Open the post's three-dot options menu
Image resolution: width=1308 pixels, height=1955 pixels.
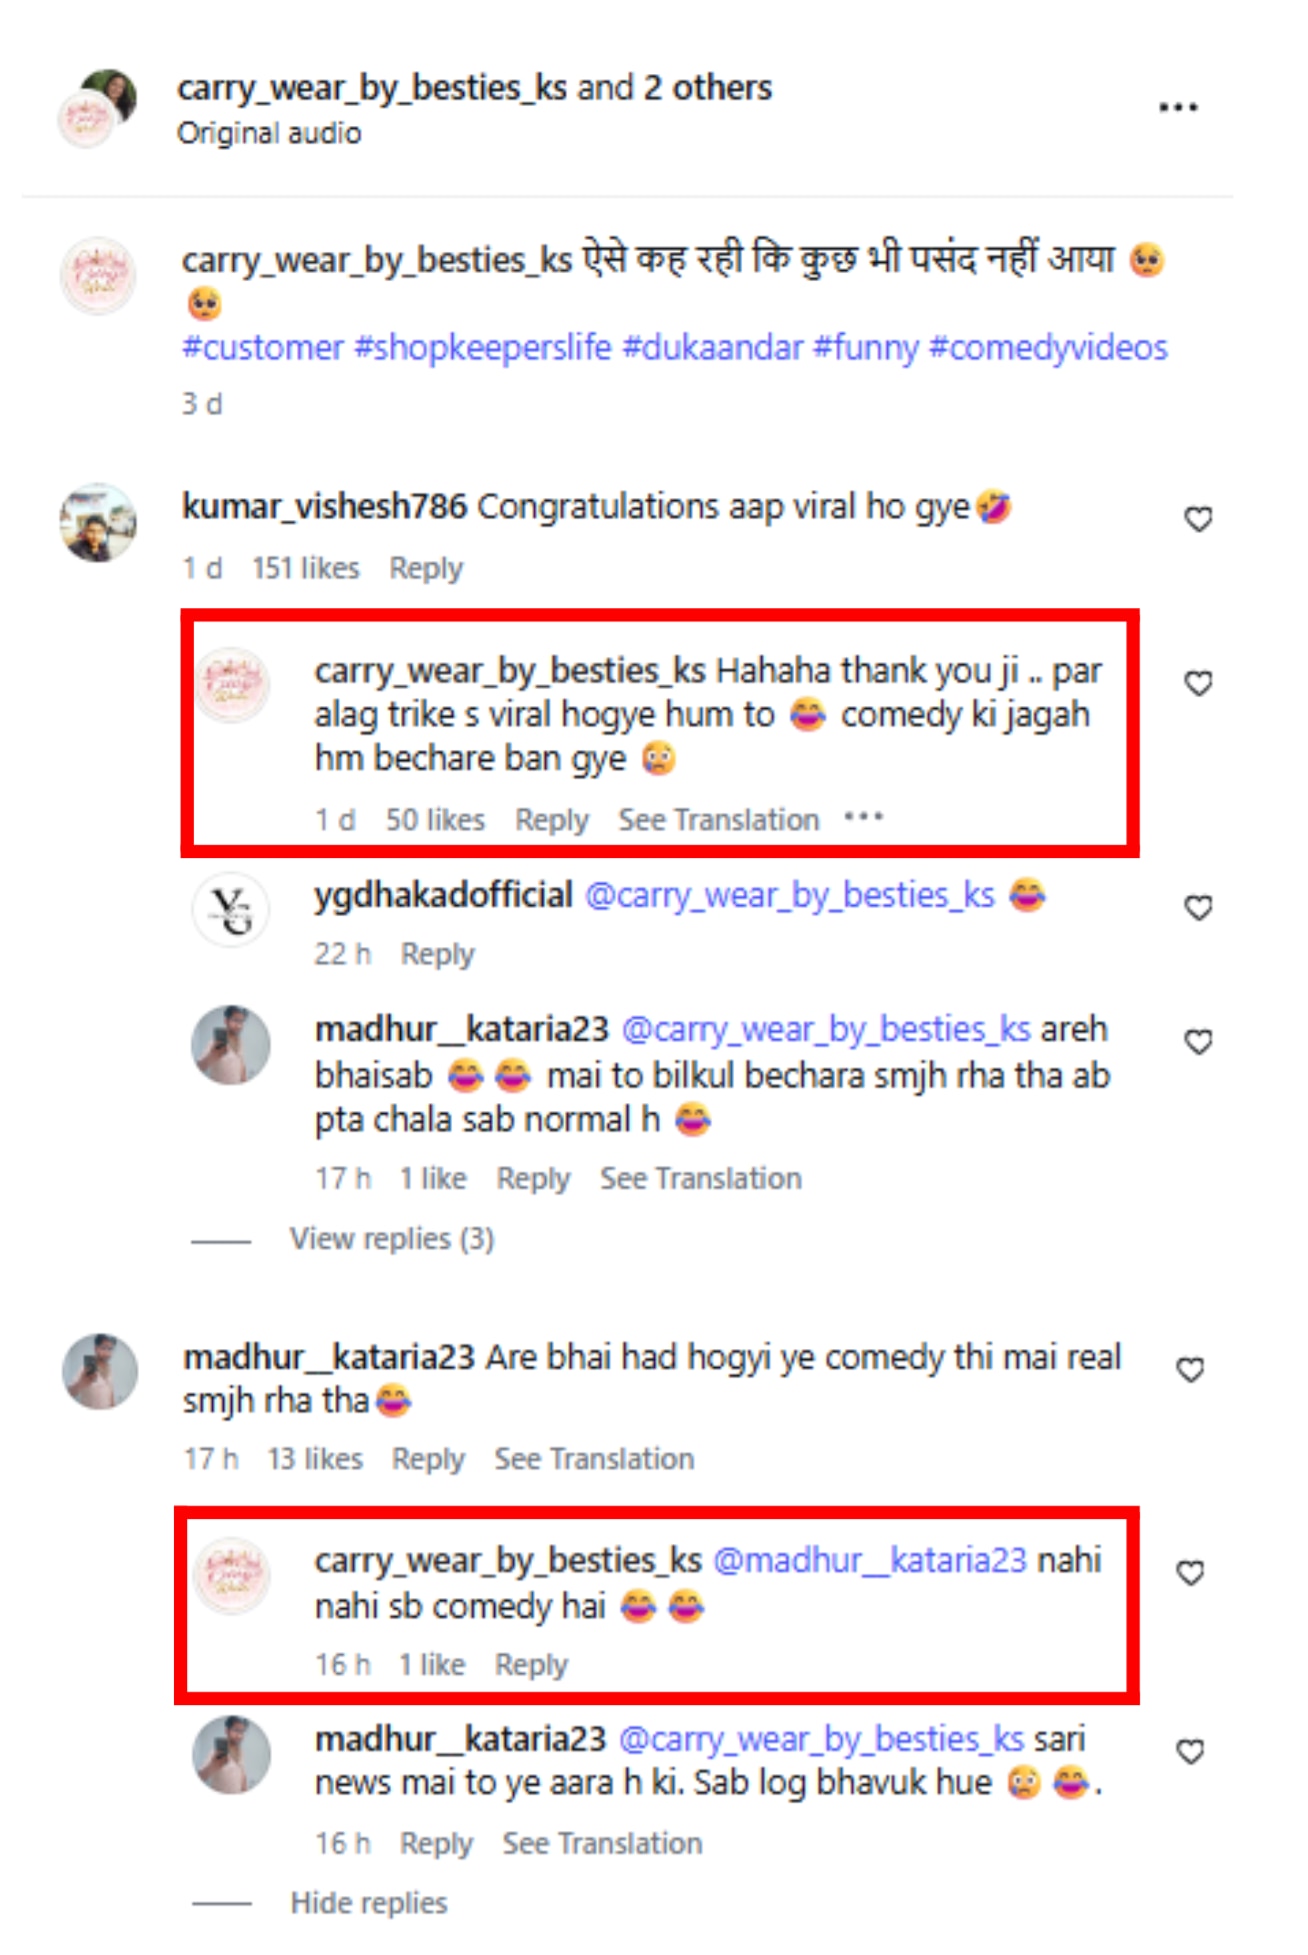1177,107
